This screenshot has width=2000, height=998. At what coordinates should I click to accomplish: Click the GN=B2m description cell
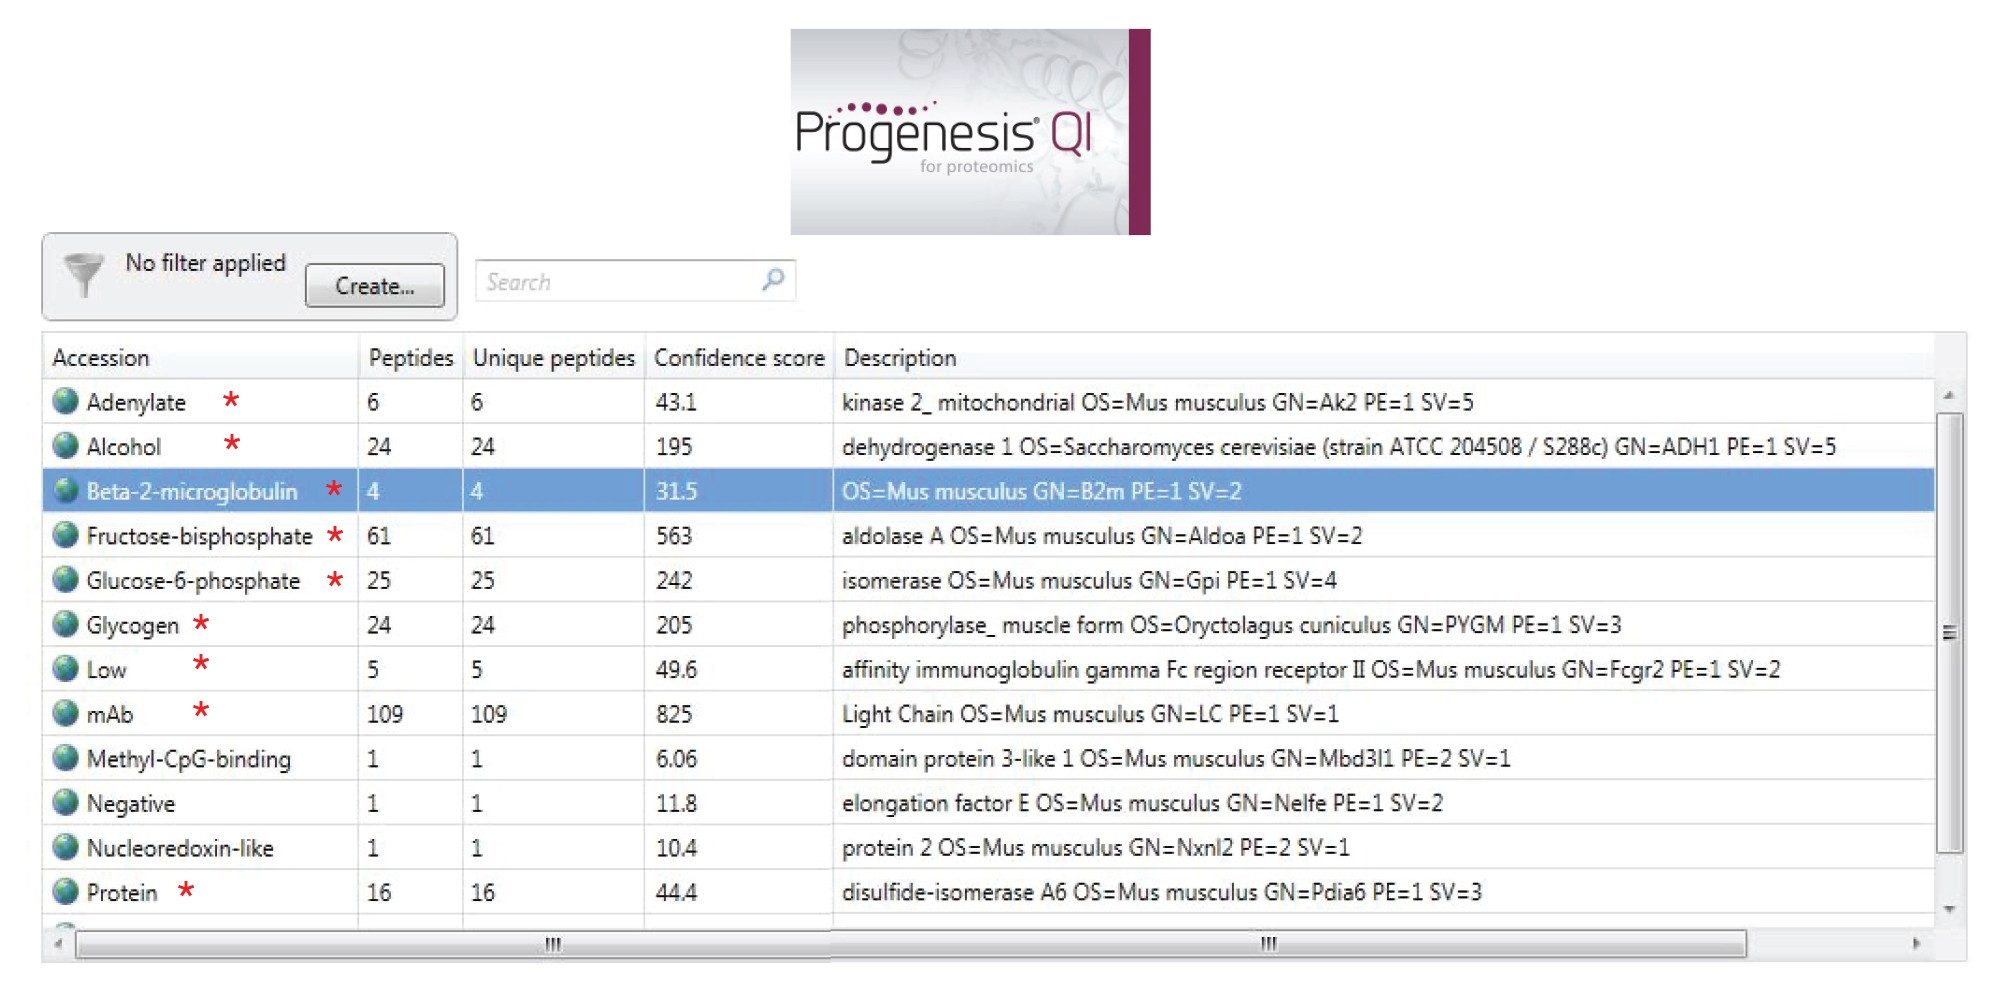click(1041, 491)
